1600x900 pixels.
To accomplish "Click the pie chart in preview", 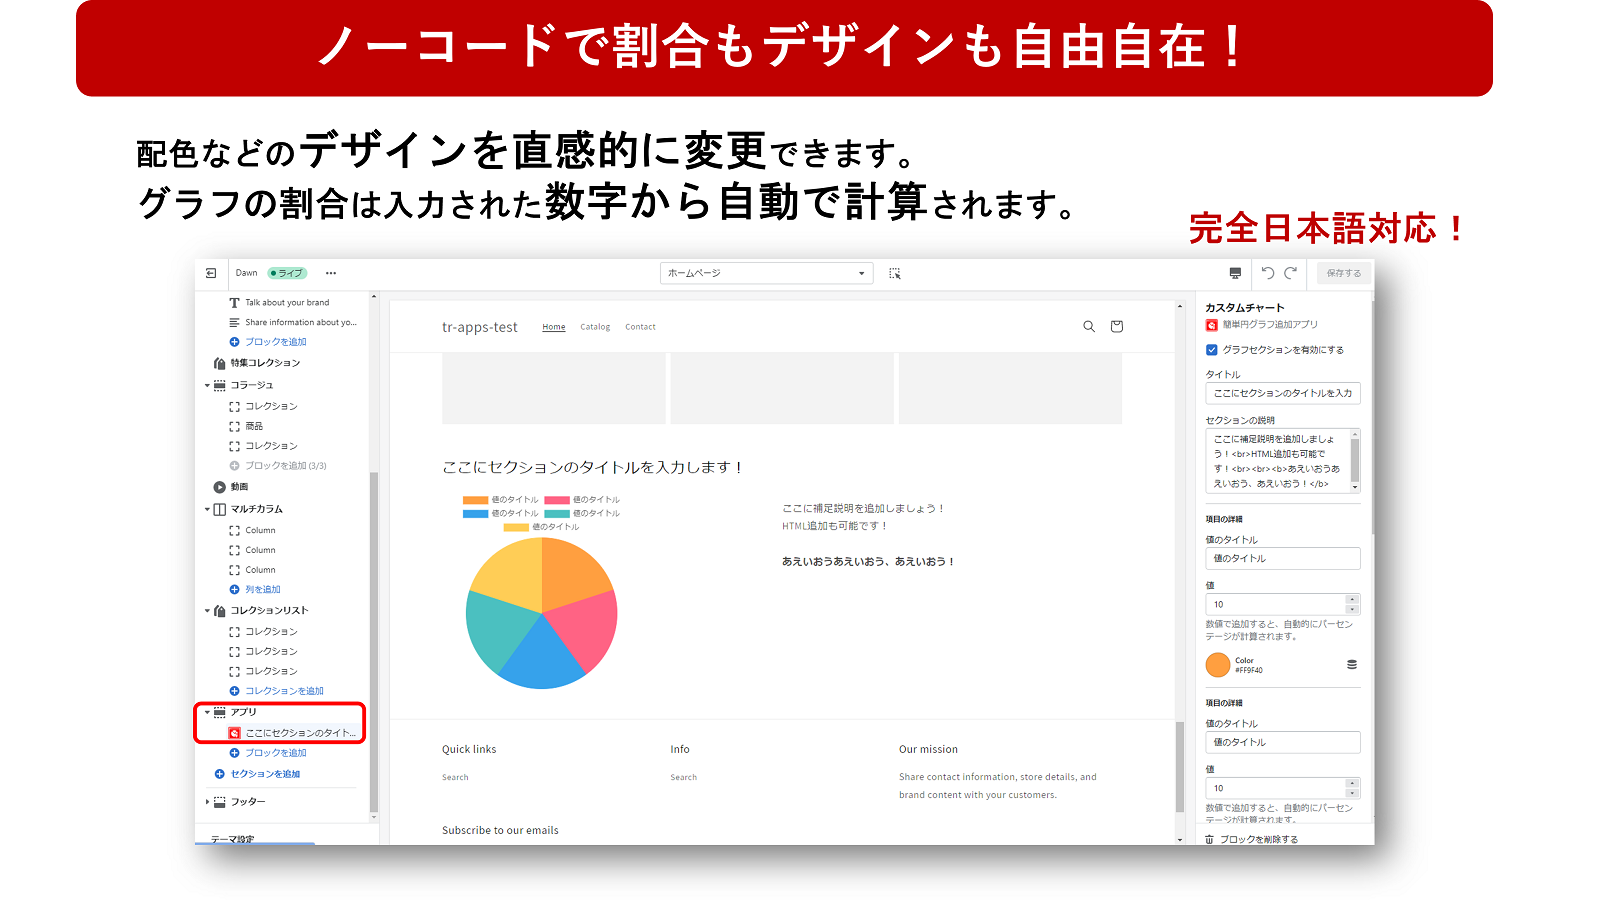I will pyautogui.click(x=542, y=613).
